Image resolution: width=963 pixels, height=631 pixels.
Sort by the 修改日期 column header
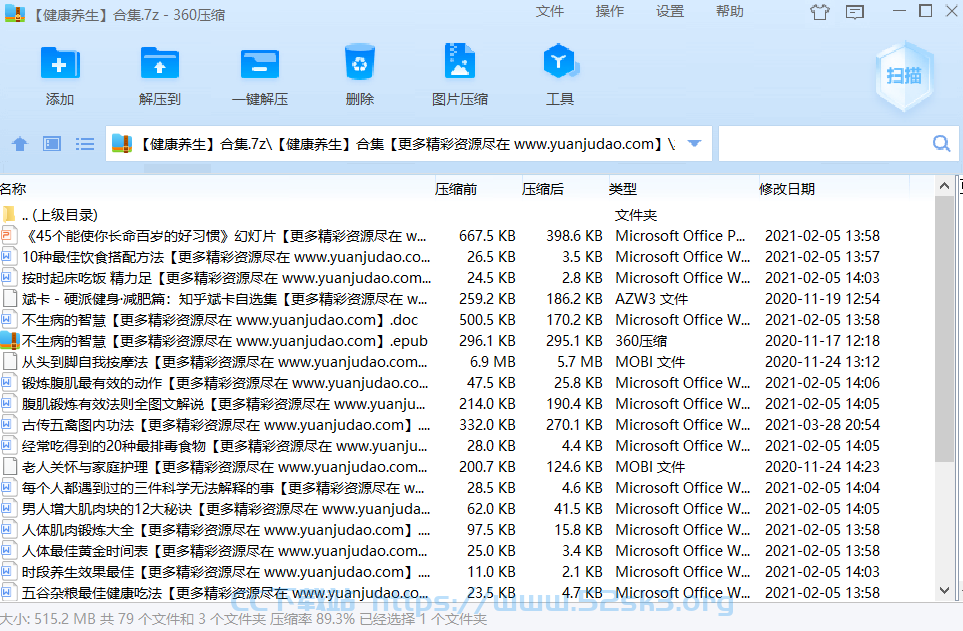(787, 189)
